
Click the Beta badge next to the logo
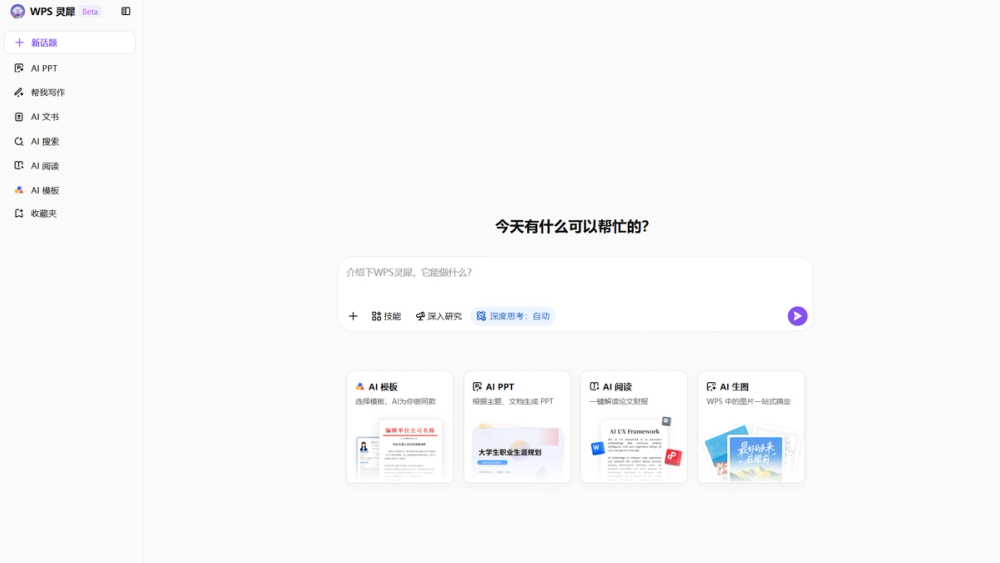click(x=90, y=11)
